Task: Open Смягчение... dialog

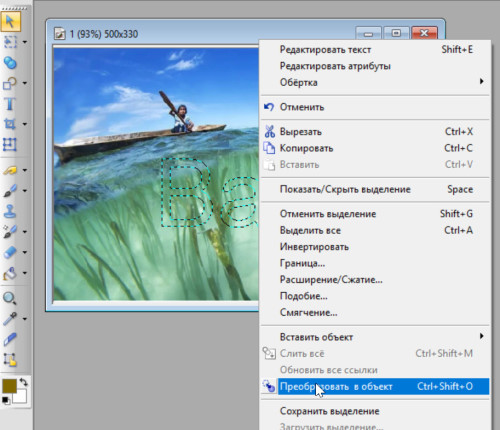Action: 375,312
